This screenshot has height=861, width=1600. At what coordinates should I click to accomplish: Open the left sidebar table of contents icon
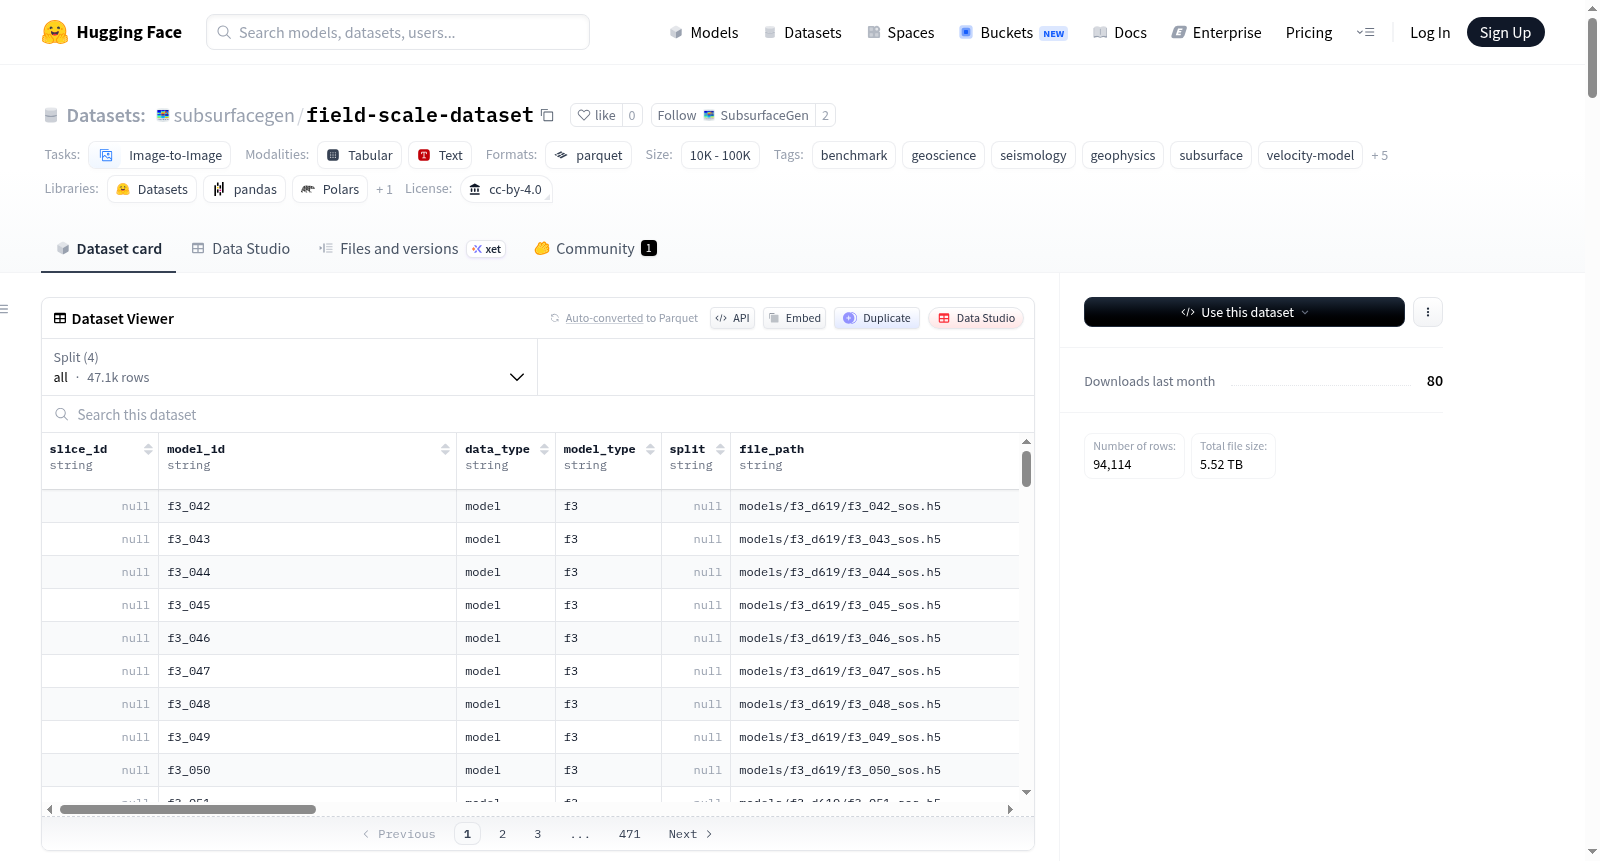click(5, 309)
